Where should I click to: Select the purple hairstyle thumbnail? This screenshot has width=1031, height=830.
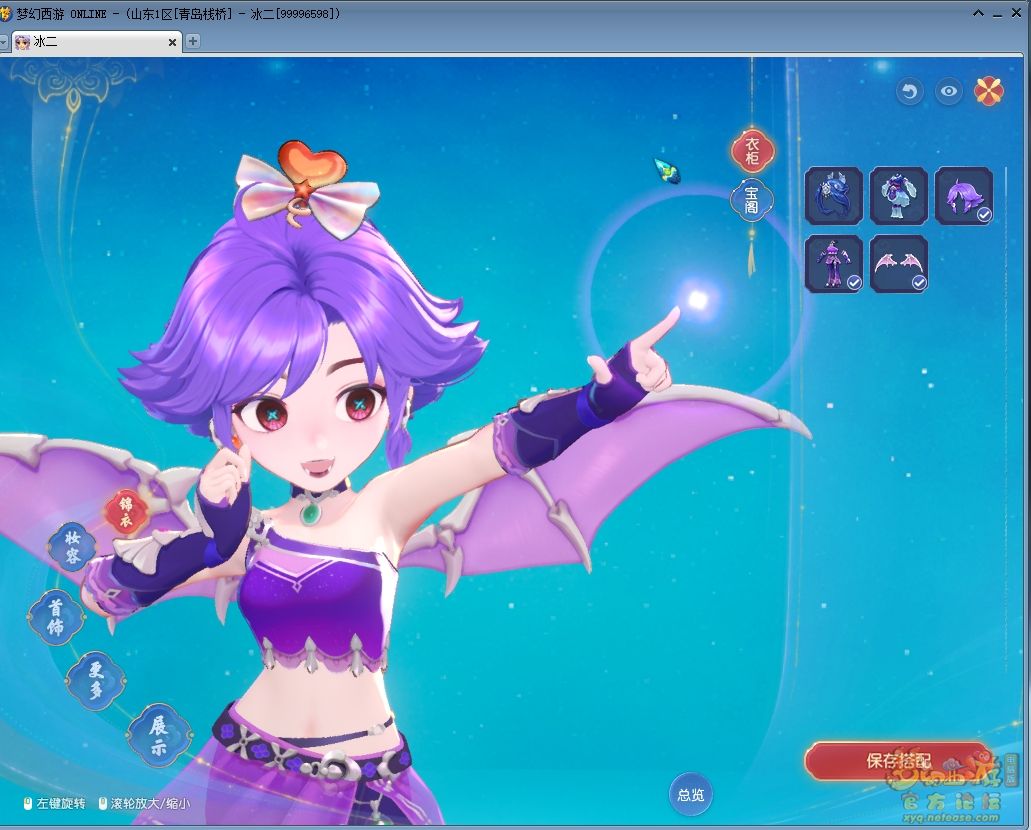tap(964, 195)
